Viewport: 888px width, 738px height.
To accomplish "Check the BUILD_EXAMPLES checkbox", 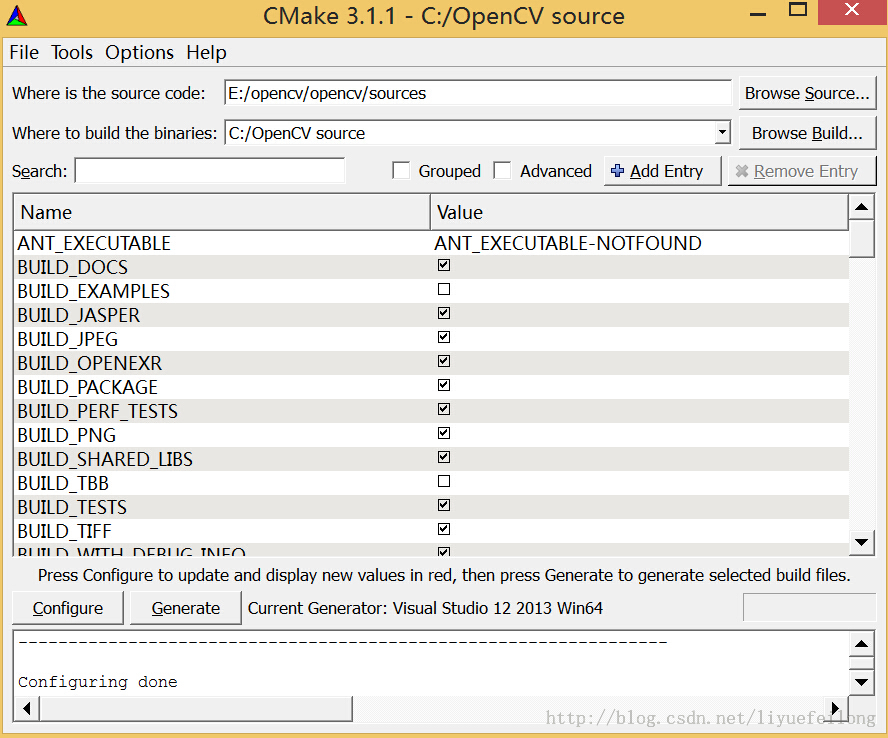I will pyautogui.click(x=444, y=289).
